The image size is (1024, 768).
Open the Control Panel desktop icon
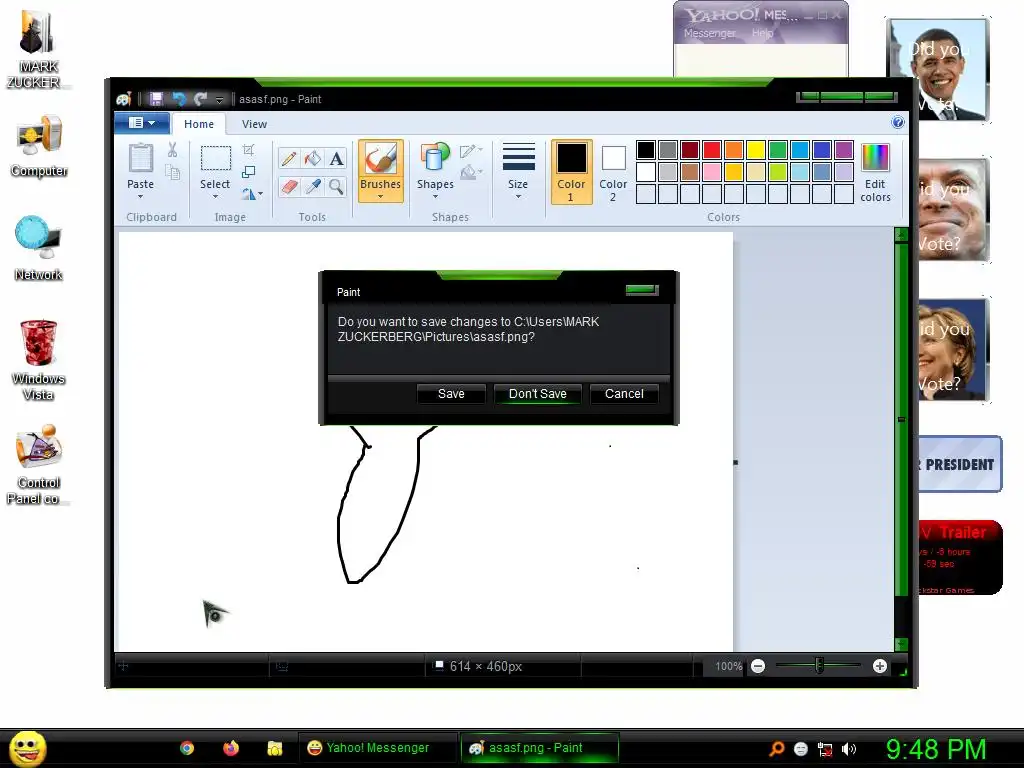tap(39, 464)
